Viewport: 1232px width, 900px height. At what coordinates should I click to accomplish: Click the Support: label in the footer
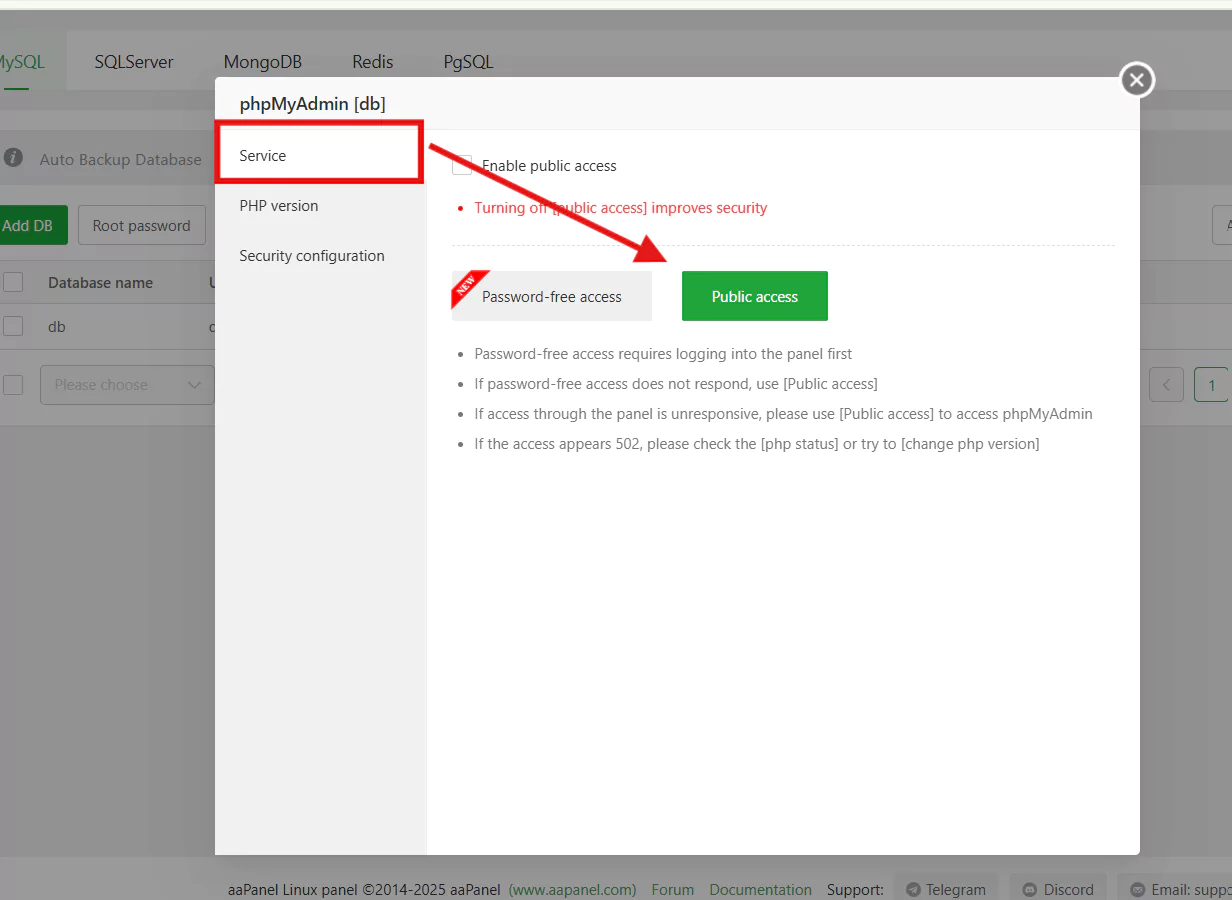(x=855, y=889)
